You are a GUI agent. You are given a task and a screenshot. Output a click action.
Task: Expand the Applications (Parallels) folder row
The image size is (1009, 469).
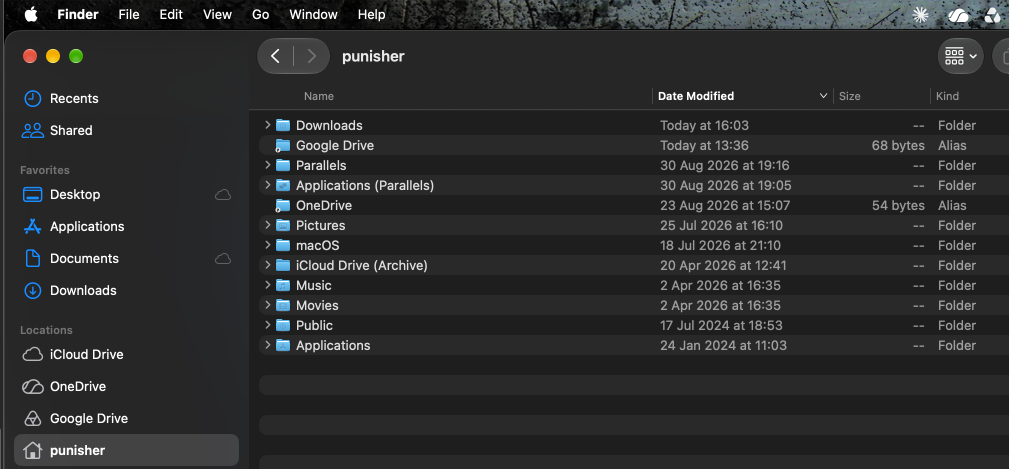tap(268, 185)
